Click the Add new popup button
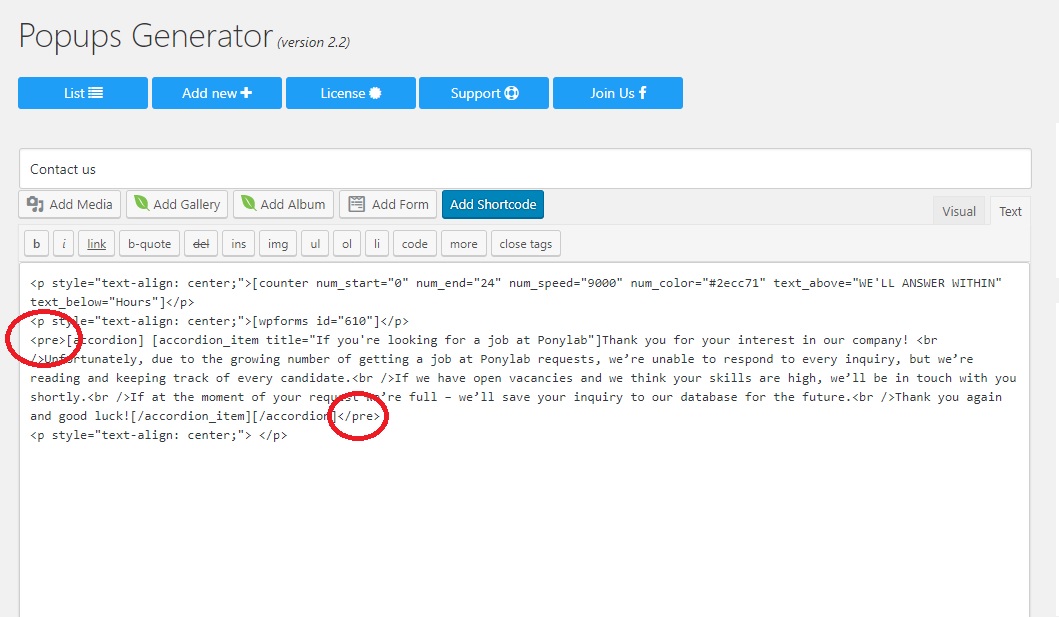The image size is (1059, 617). [217, 93]
